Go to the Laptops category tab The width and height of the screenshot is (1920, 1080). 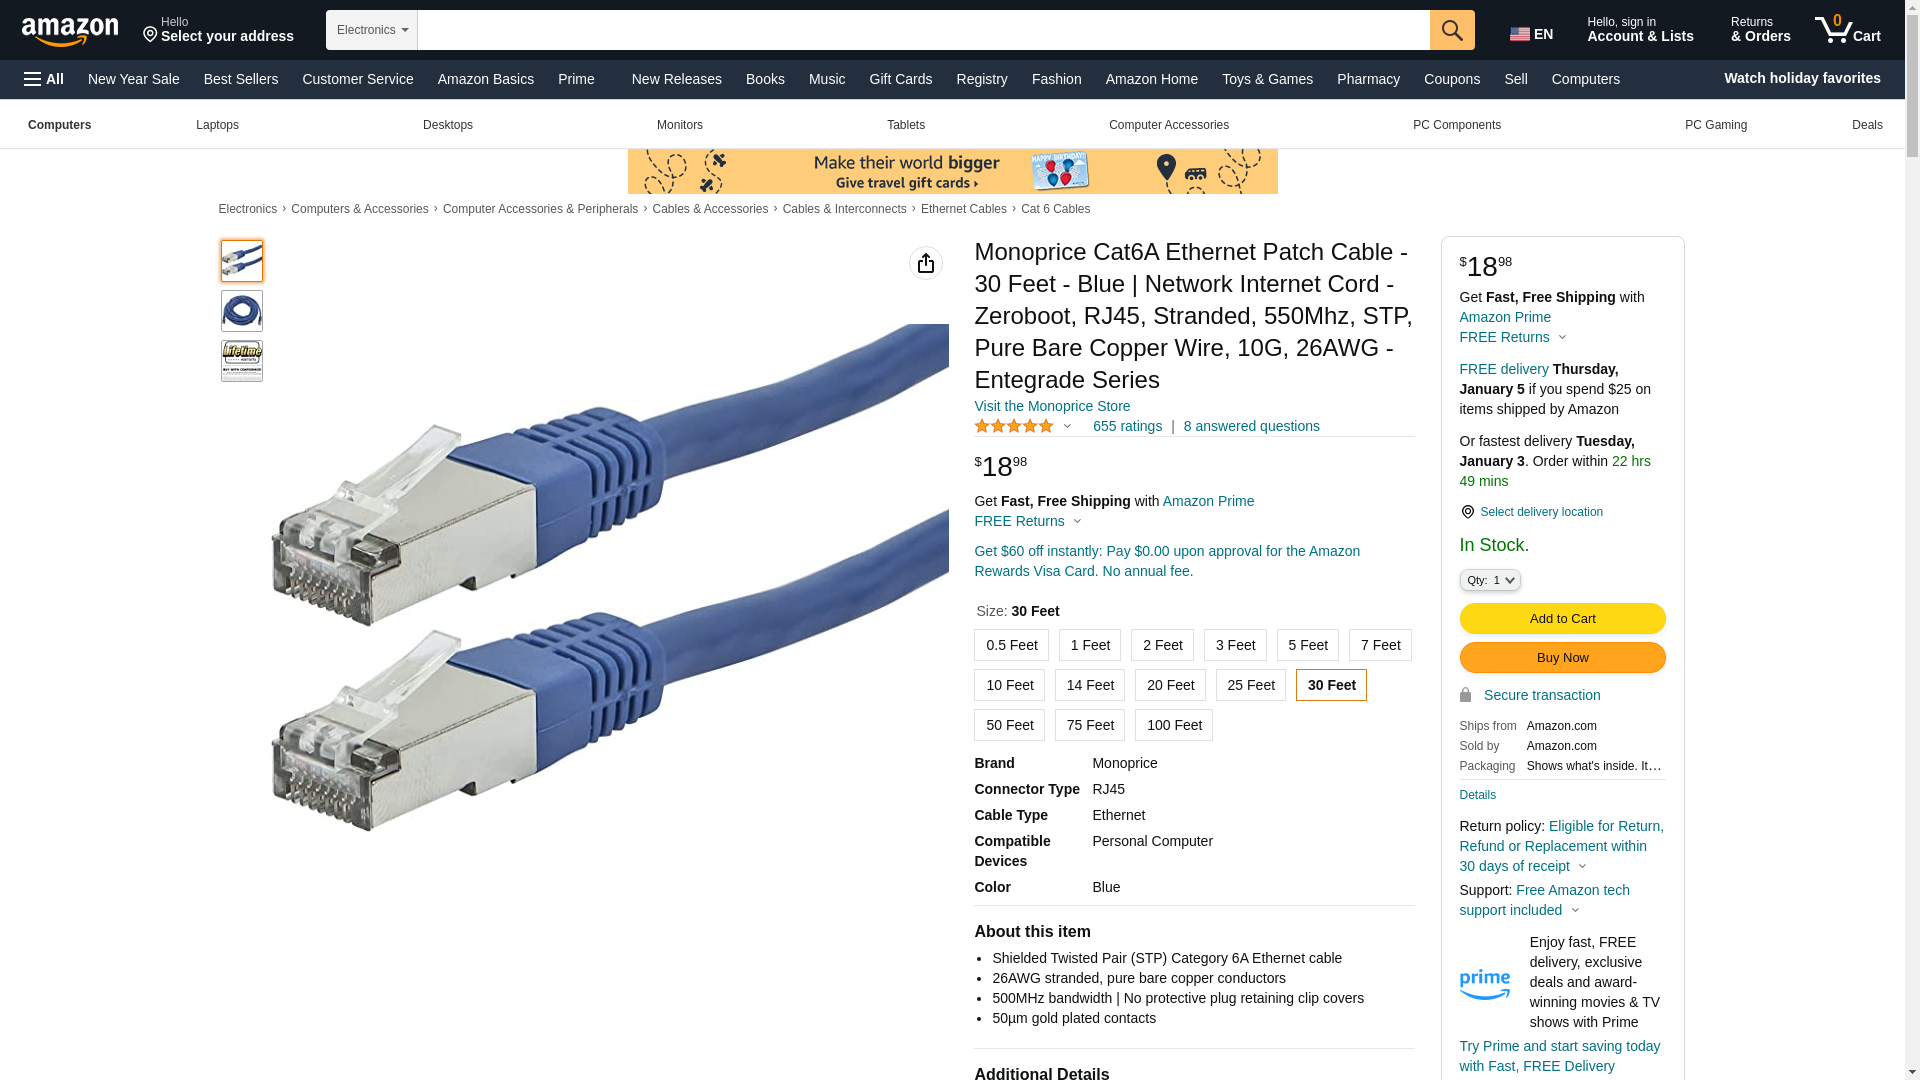point(217,125)
